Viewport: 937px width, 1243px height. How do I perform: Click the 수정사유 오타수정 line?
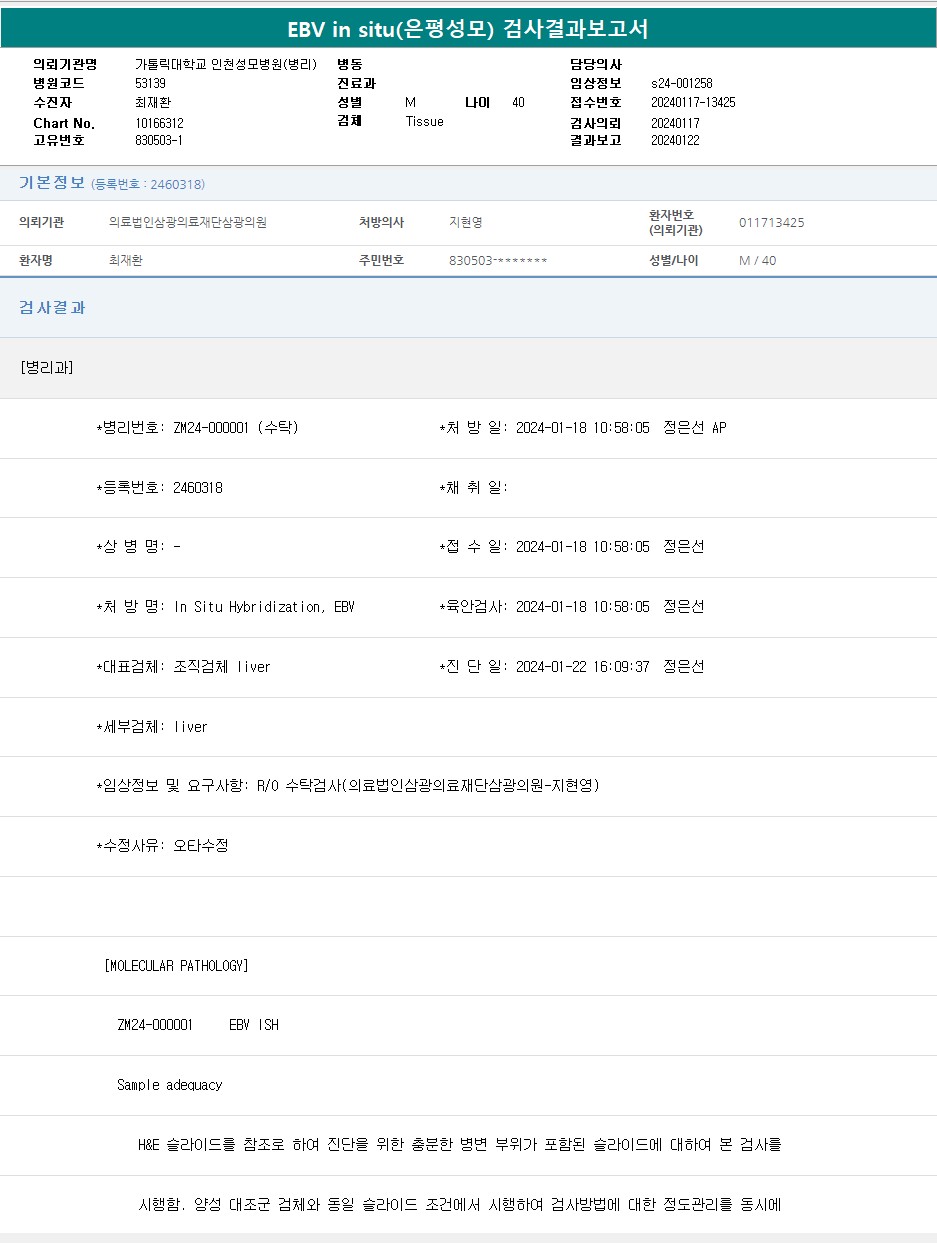[162, 846]
